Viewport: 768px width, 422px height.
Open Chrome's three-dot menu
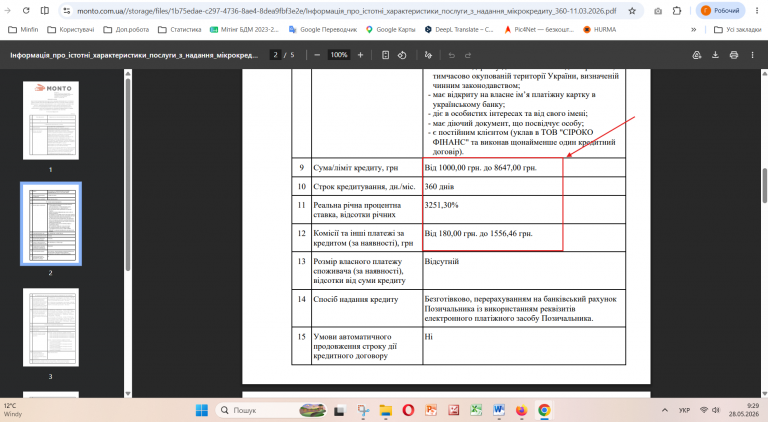coord(757,11)
